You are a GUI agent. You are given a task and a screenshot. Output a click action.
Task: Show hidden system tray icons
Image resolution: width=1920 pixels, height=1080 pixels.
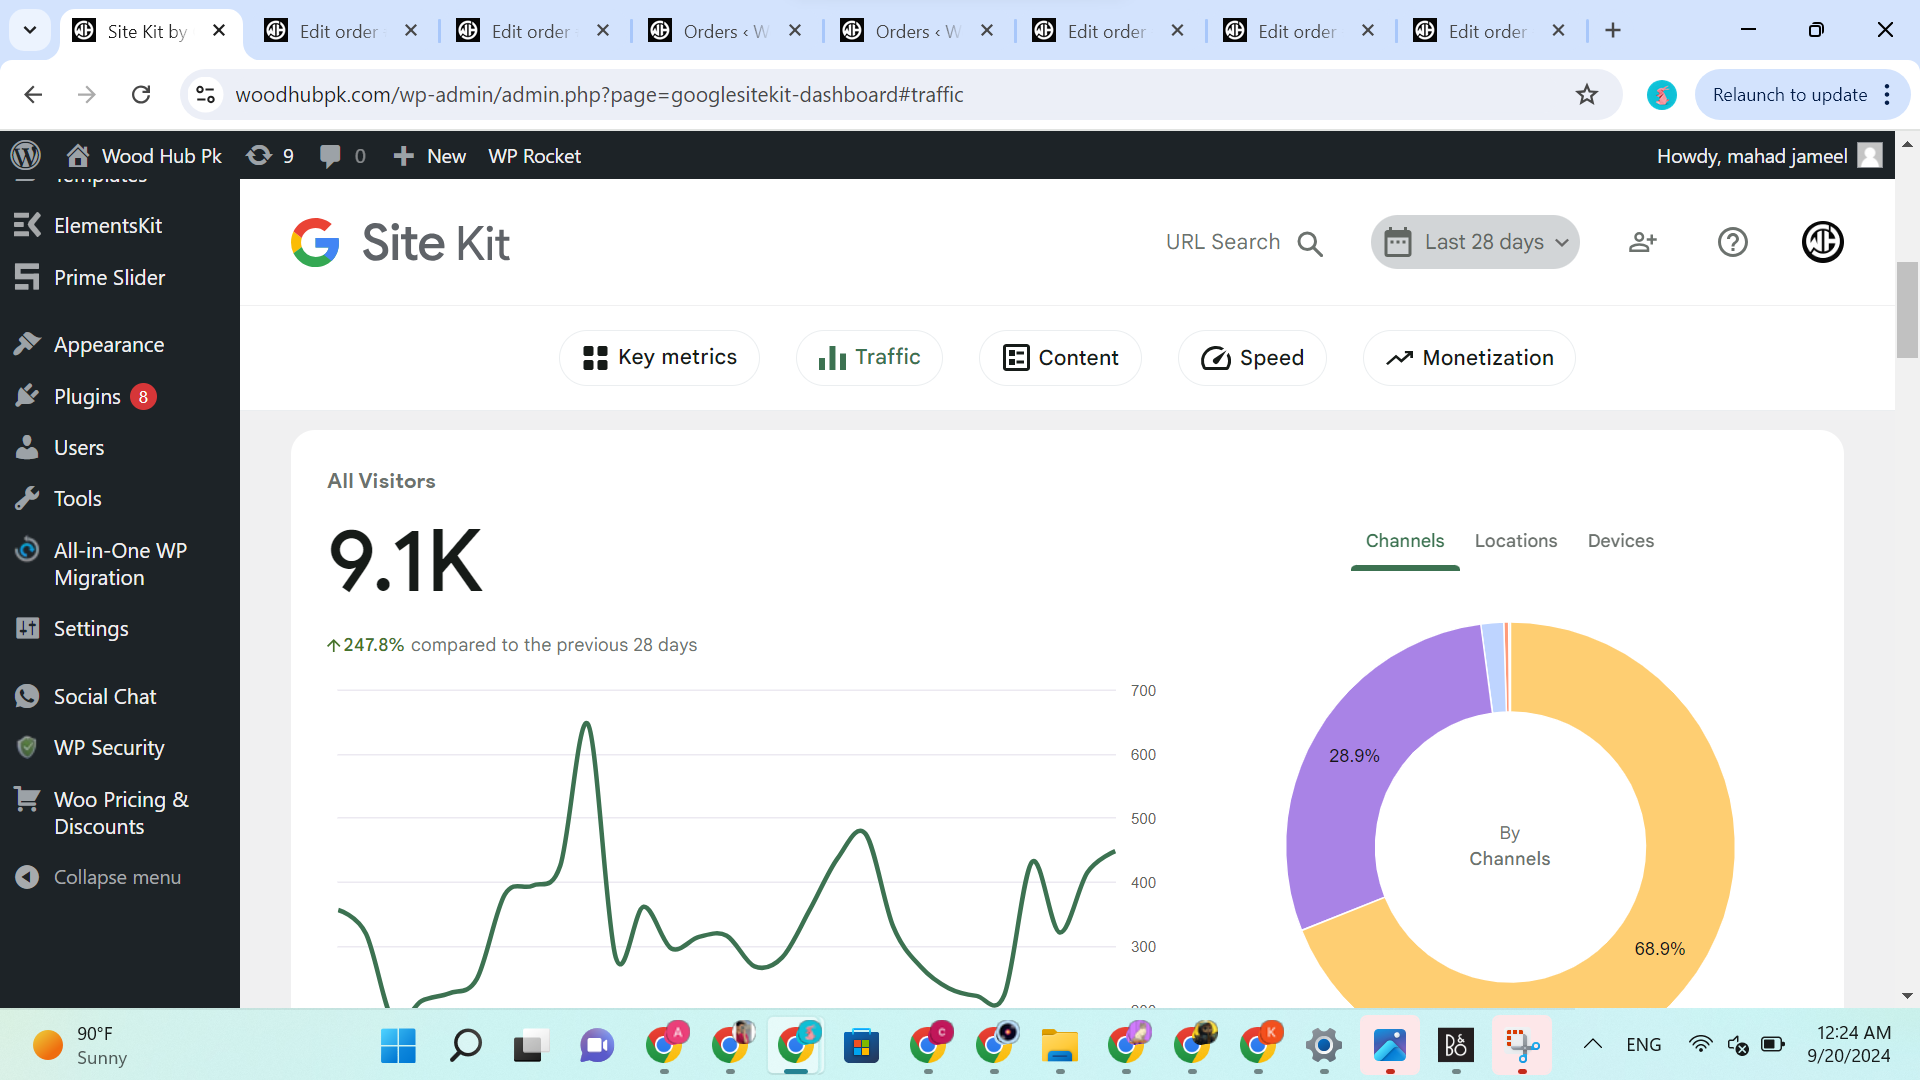(x=1593, y=1044)
